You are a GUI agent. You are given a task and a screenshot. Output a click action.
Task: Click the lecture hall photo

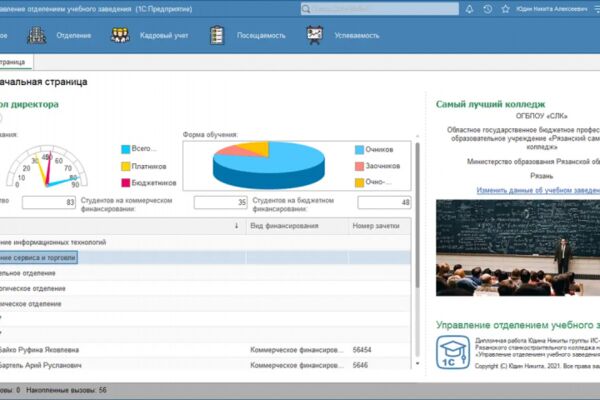point(518,248)
